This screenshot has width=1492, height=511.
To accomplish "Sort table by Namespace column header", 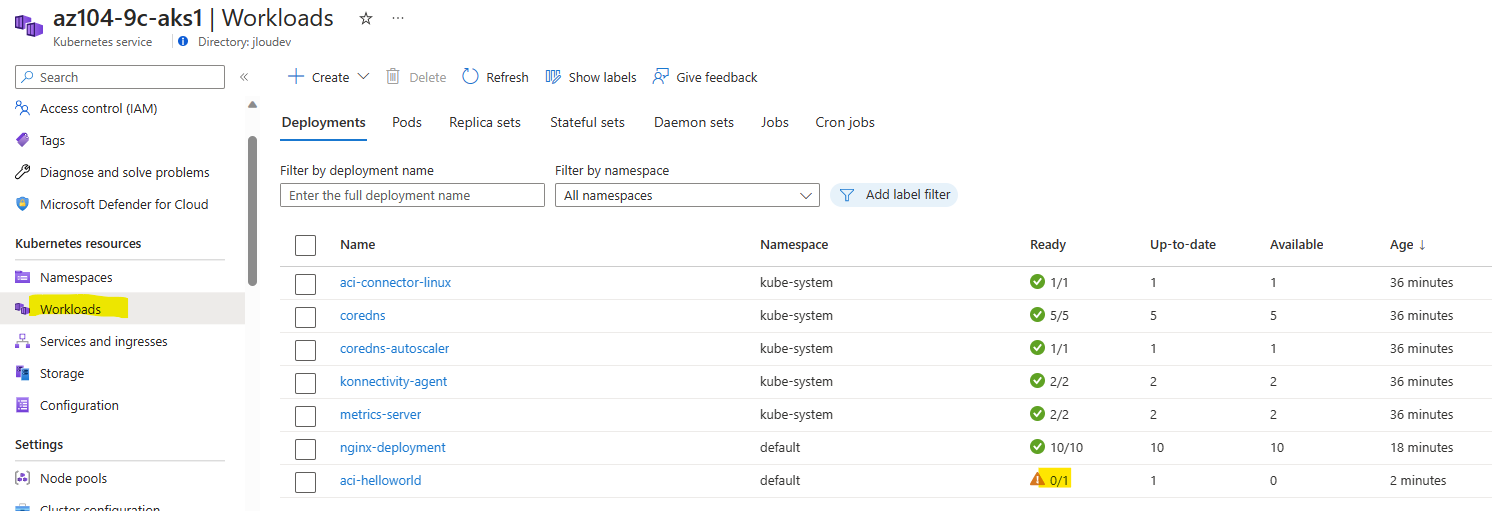I will pyautogui.click(x=794, y=245).
